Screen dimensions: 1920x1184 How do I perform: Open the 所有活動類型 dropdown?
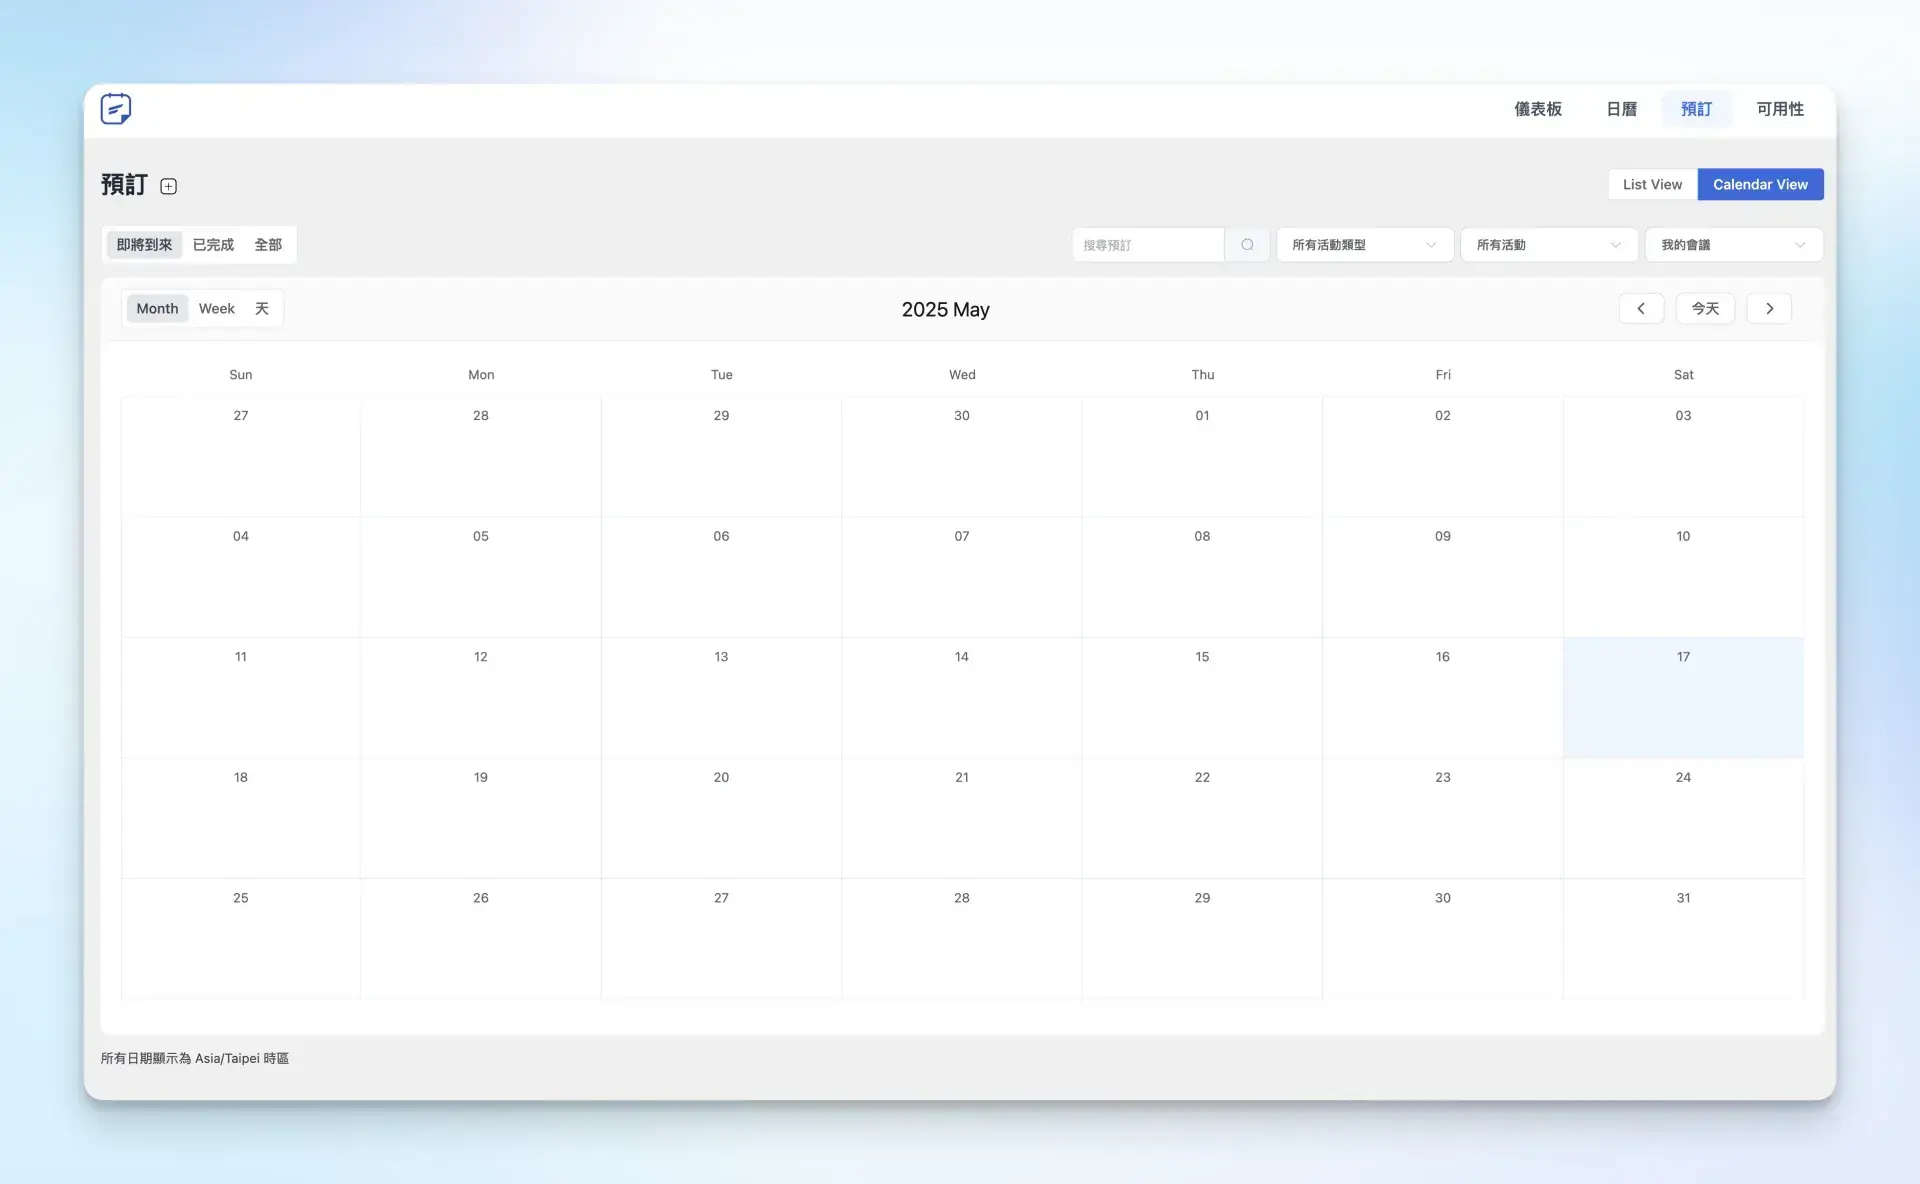pyautogui.click(x=1364, y=245)
